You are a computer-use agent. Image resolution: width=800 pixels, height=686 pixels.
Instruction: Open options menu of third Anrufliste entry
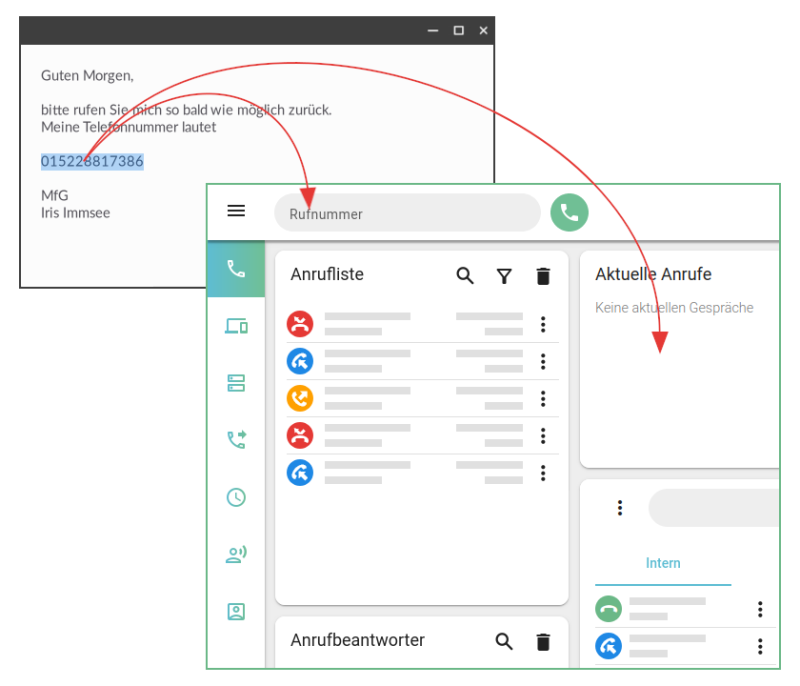(543, 399)
